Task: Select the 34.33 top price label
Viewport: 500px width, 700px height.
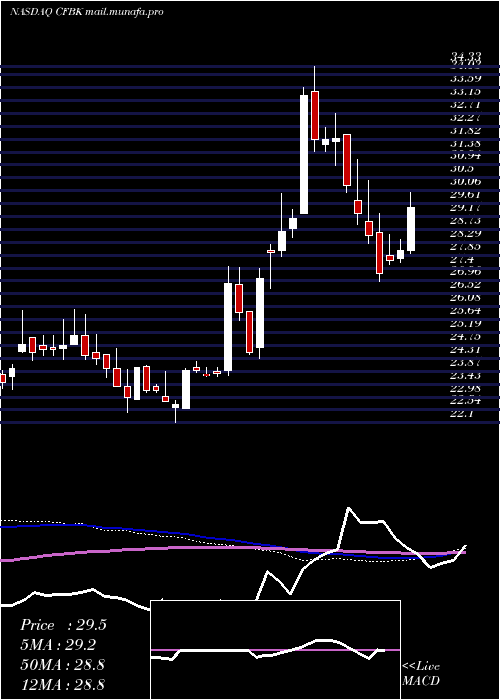Action: [466, 56]
